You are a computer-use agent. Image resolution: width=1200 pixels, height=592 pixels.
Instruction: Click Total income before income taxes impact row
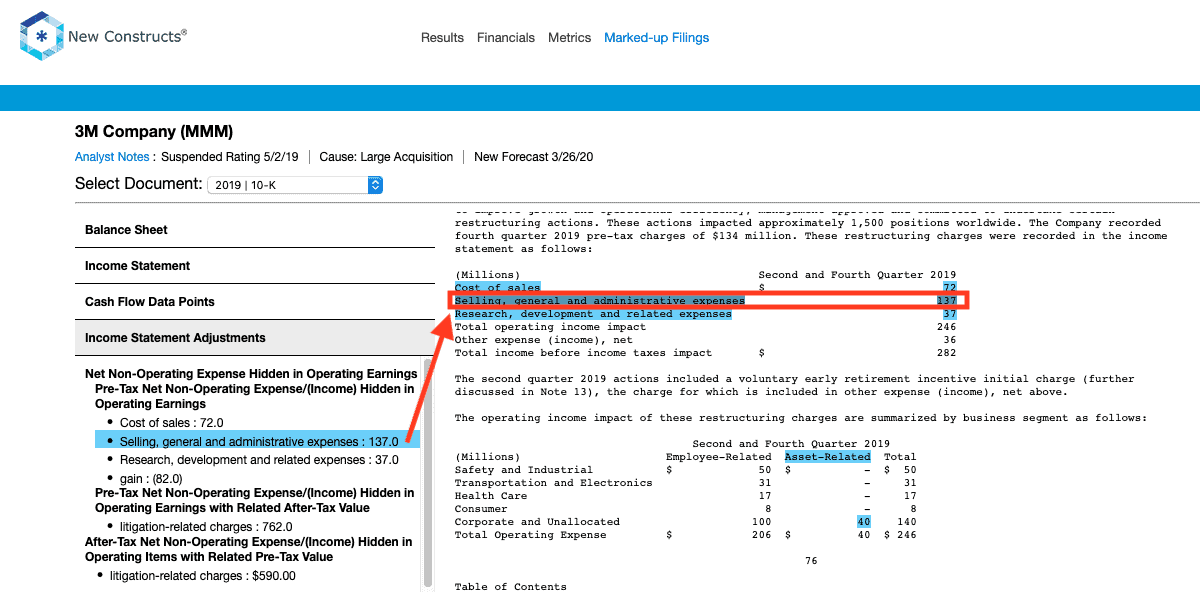(x=706, y=353)
